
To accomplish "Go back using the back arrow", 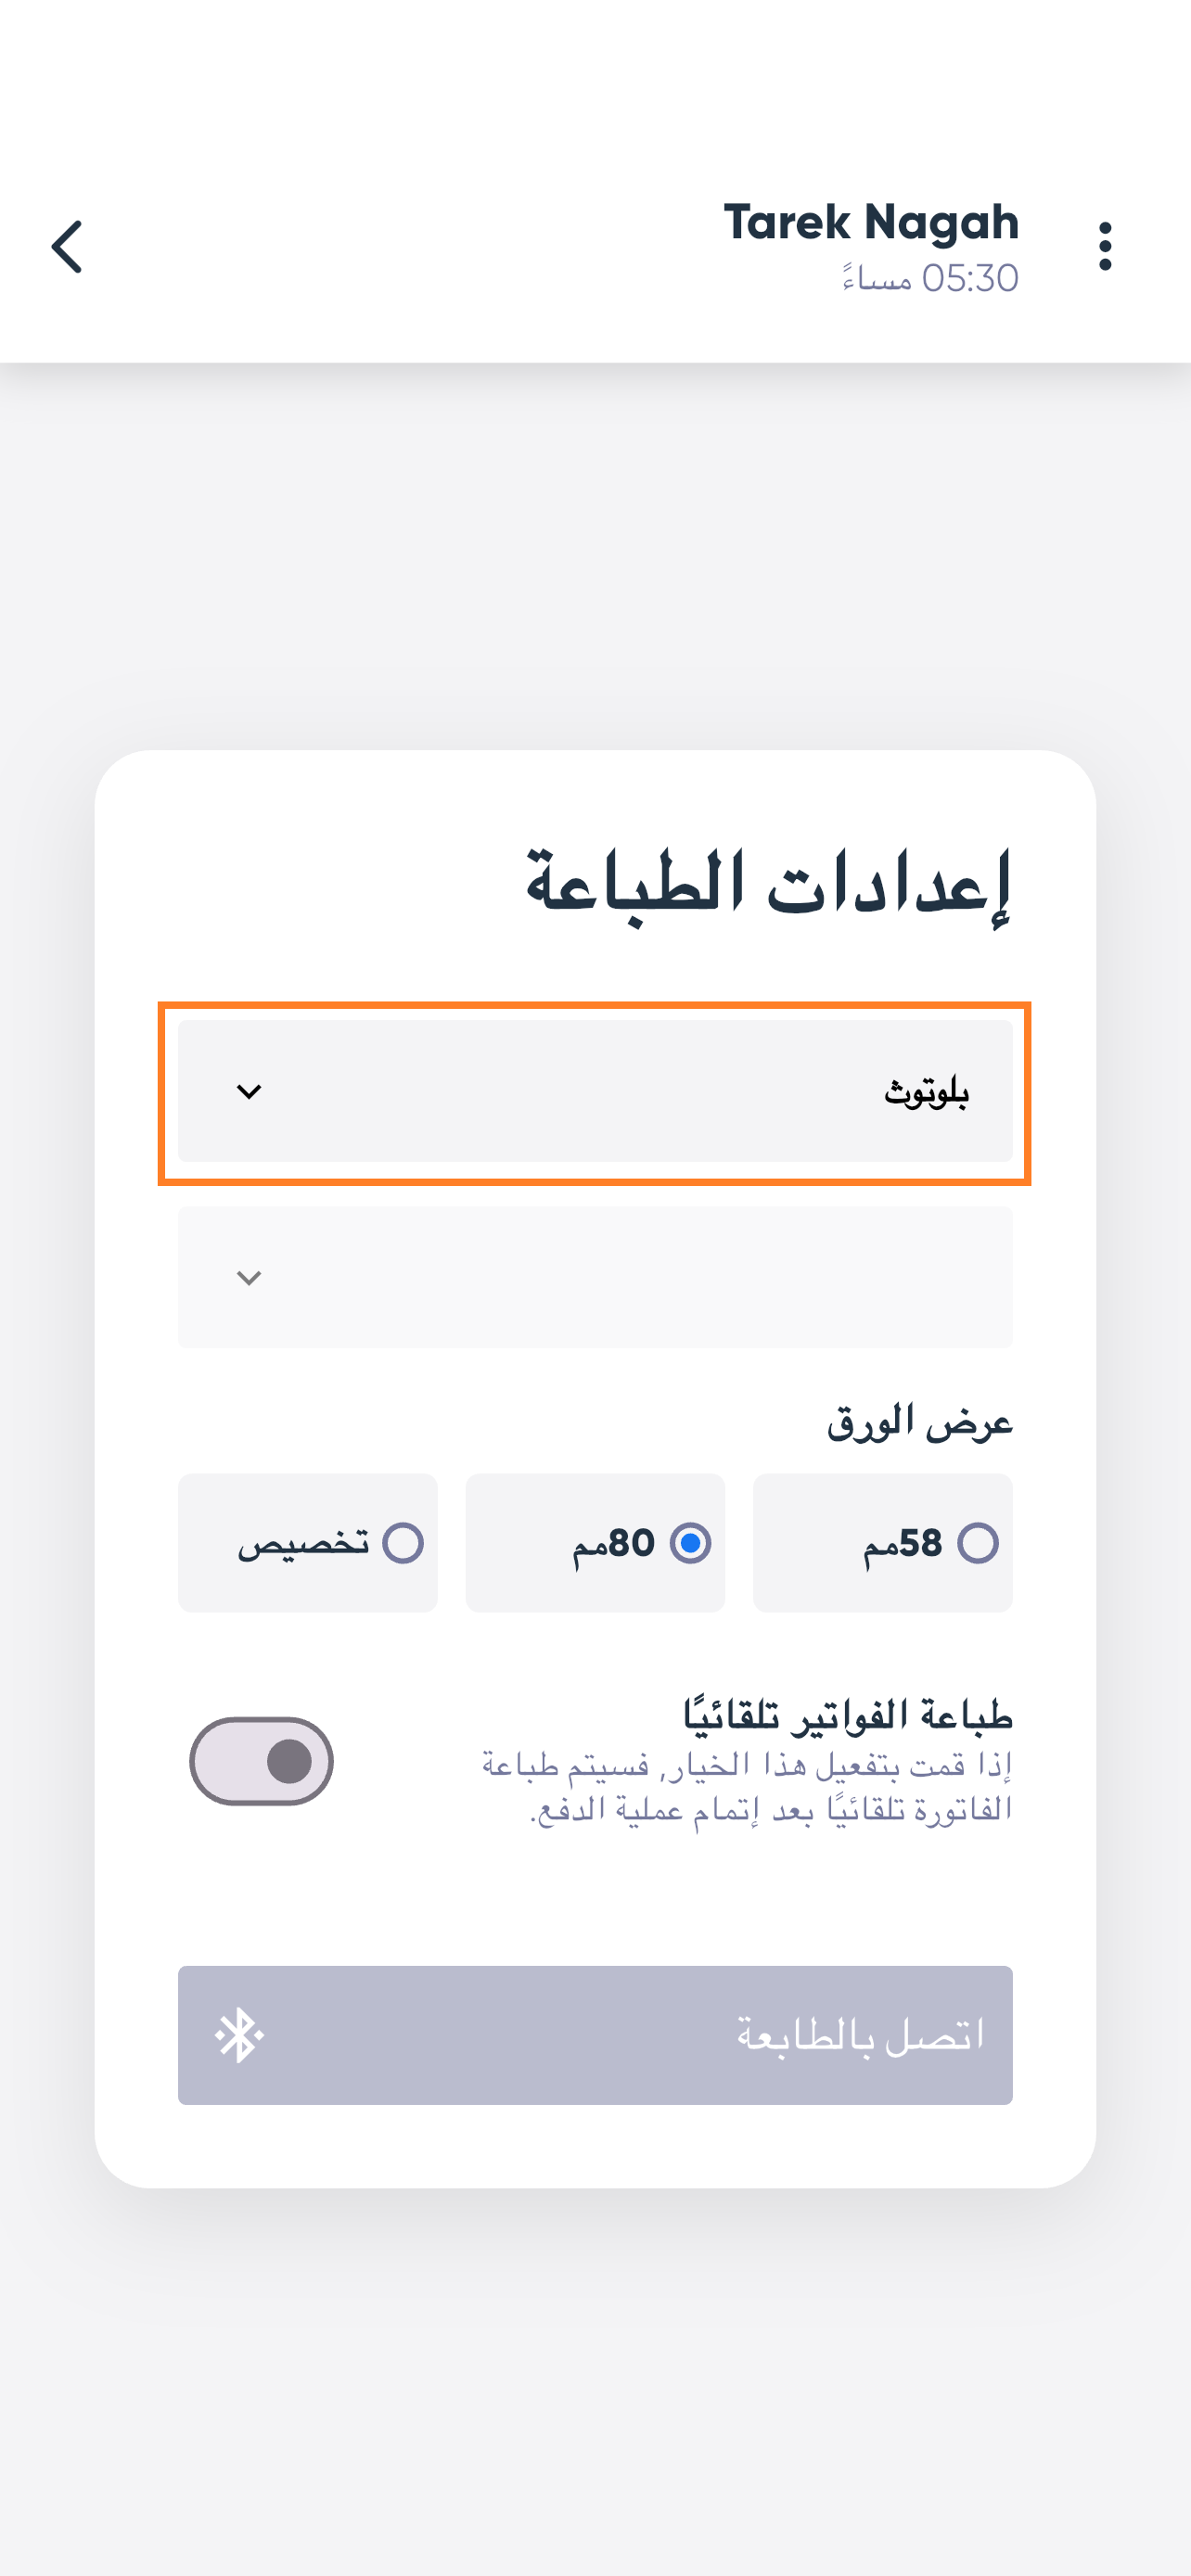I will [67, 247].
